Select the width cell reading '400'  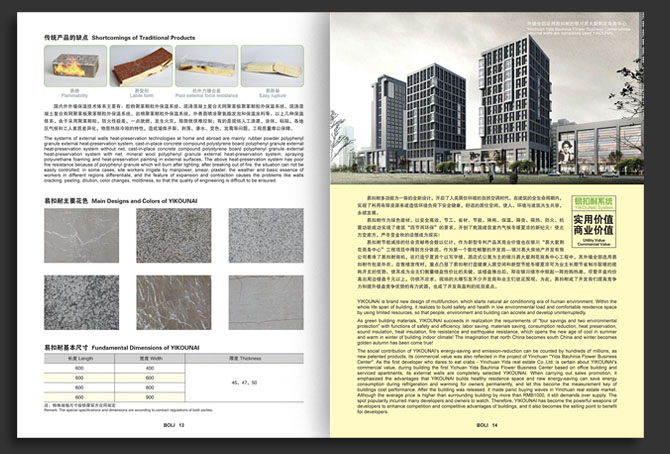150,368
